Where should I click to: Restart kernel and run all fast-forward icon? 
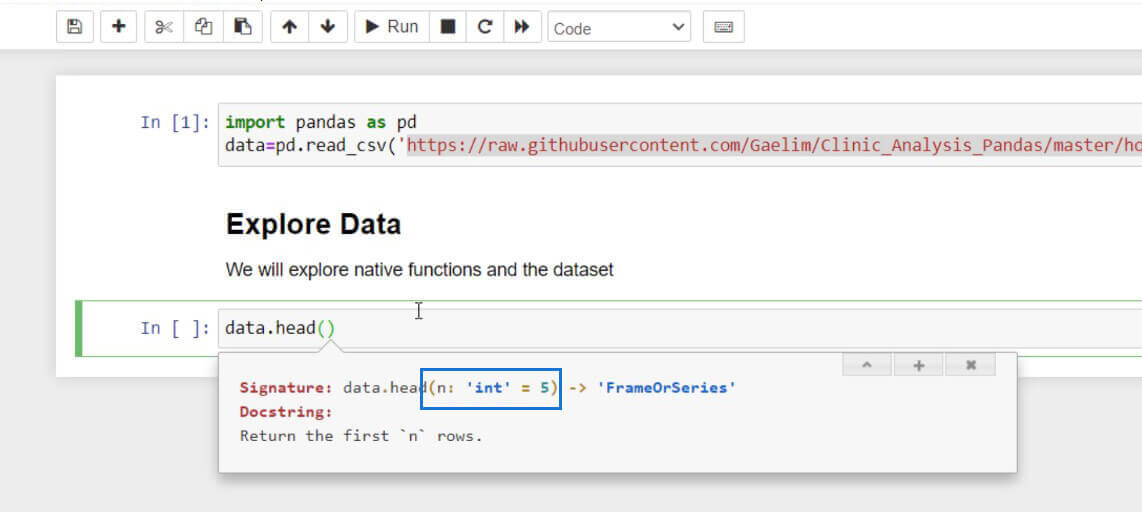[x=522, y=27]
